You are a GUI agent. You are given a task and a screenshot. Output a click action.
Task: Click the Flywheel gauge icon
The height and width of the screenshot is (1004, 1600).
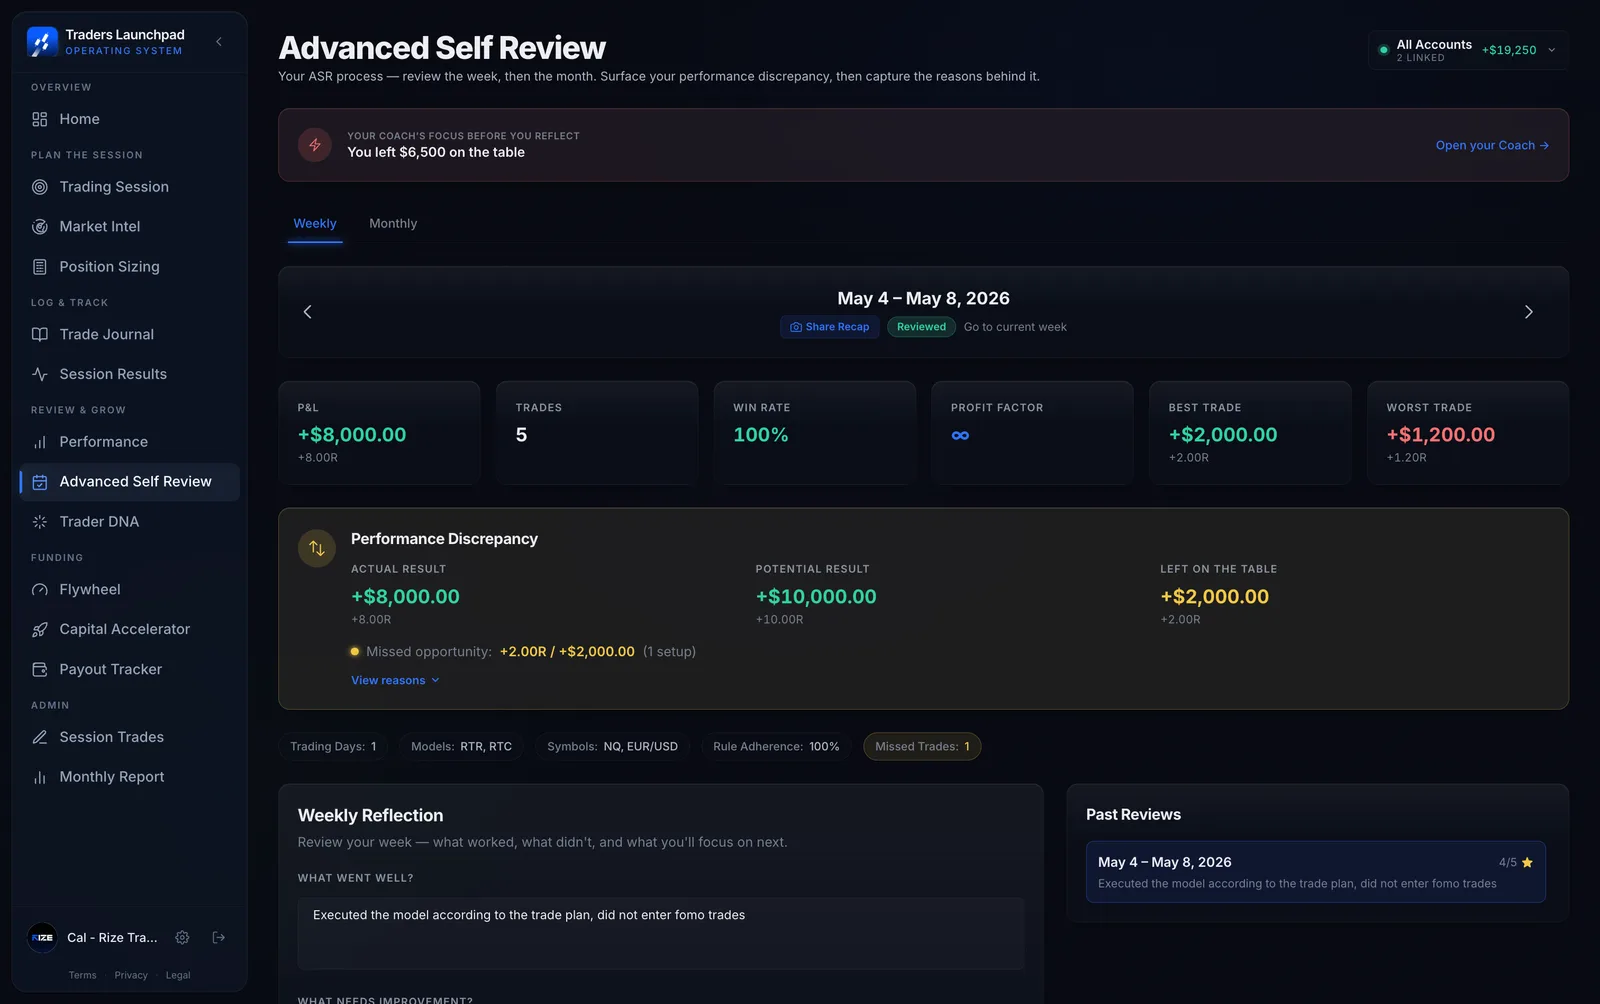click(x=40, y=590)
